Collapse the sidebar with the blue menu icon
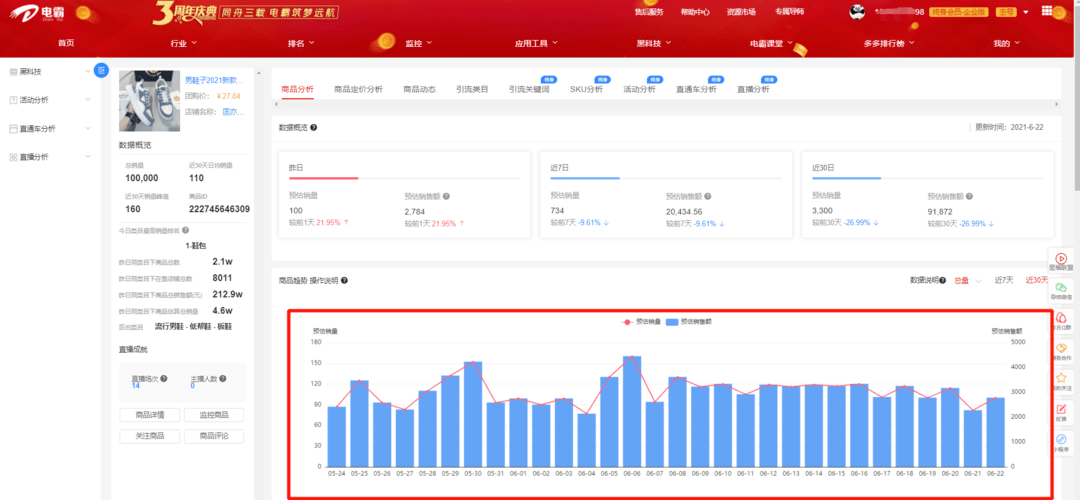This screenshot has width=1080, height=500. (x=101, y=70)
